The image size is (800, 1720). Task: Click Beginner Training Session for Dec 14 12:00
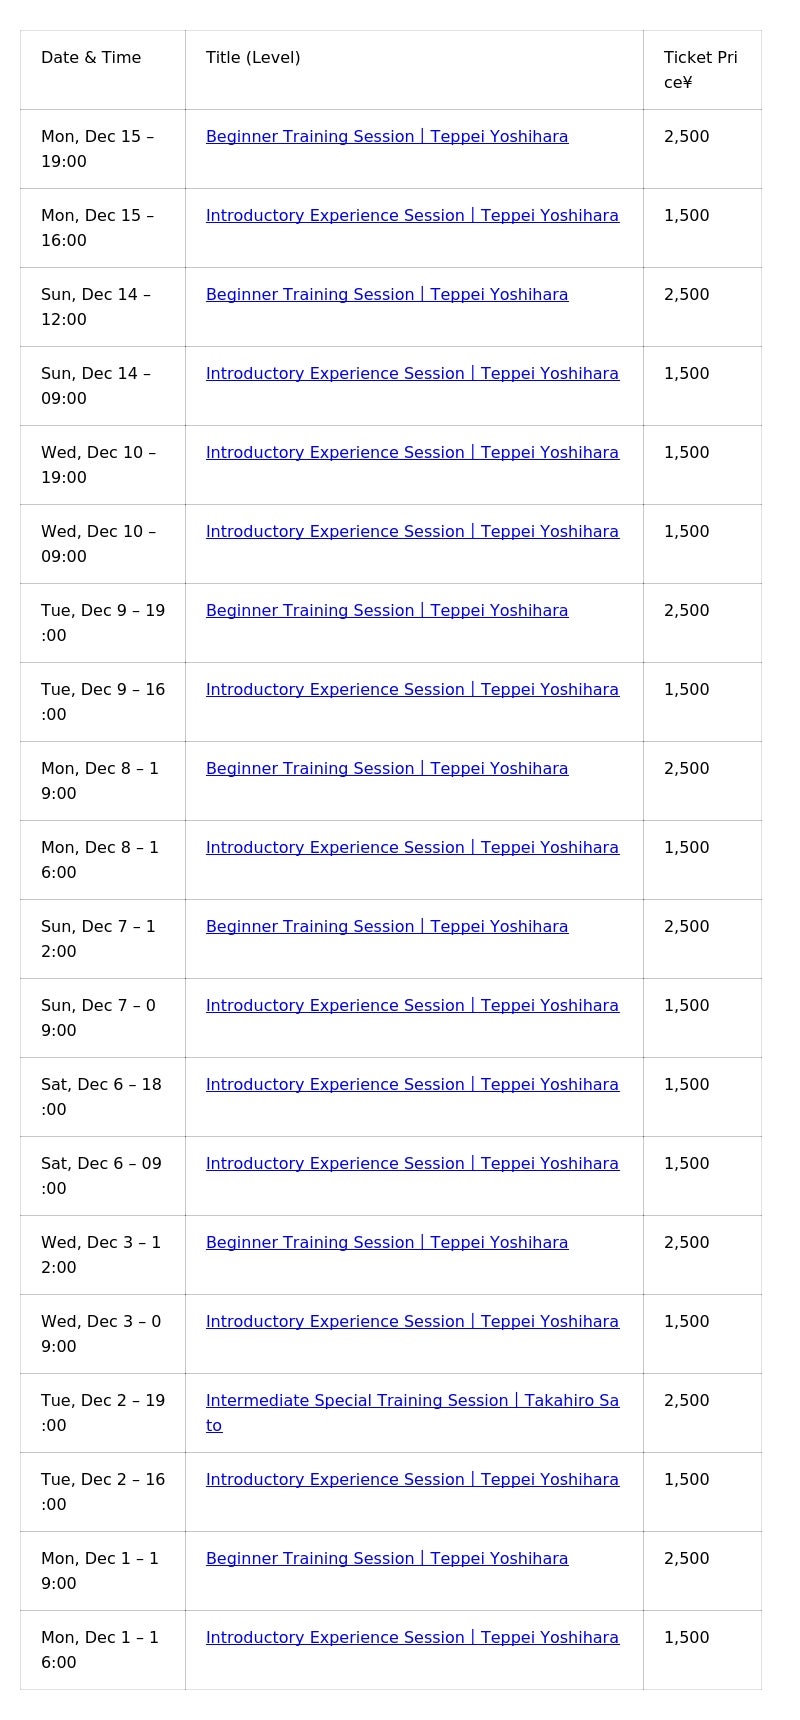(x=387, y=295)
